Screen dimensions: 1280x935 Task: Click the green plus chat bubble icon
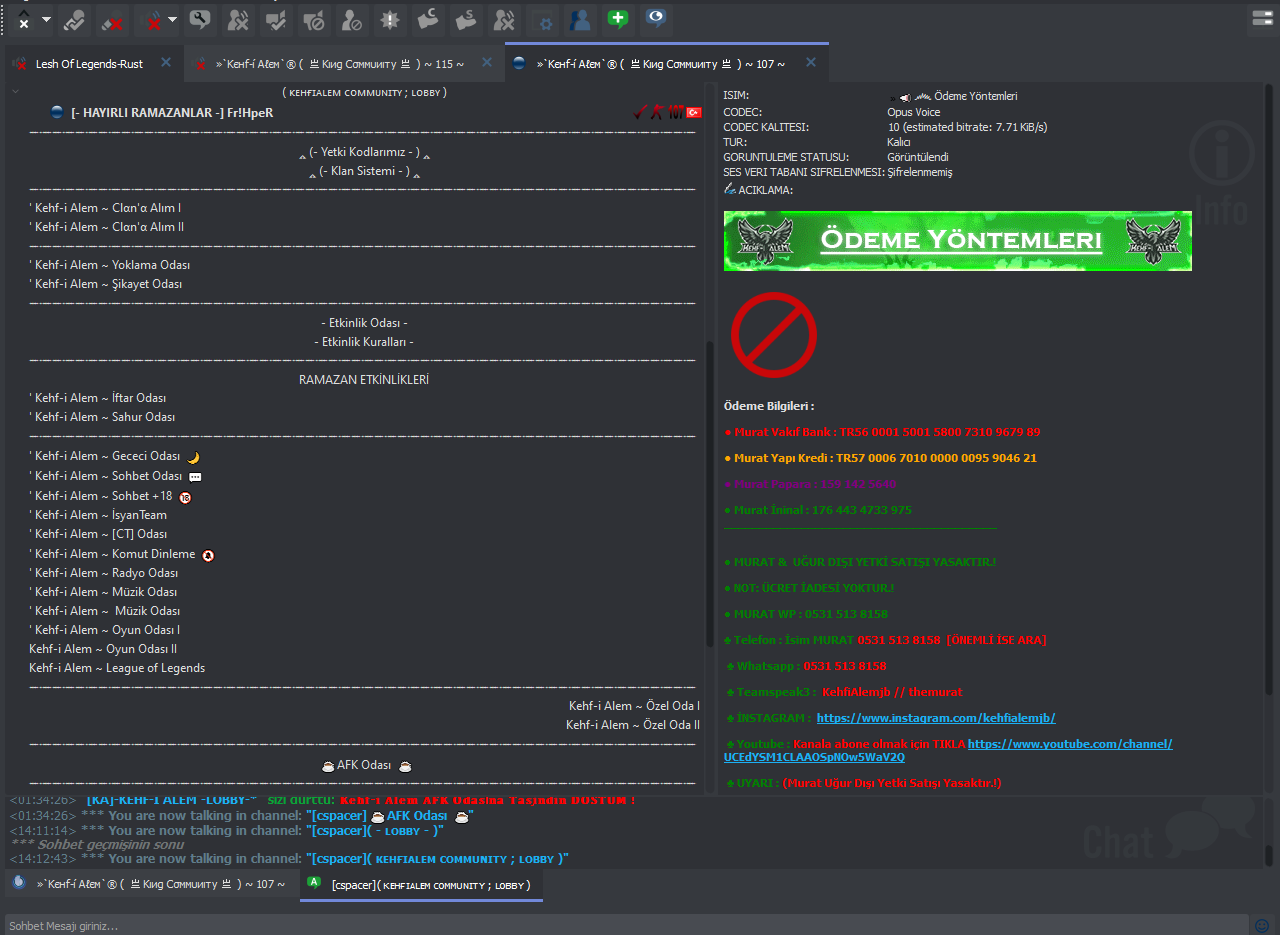click(x=618, y=19)
